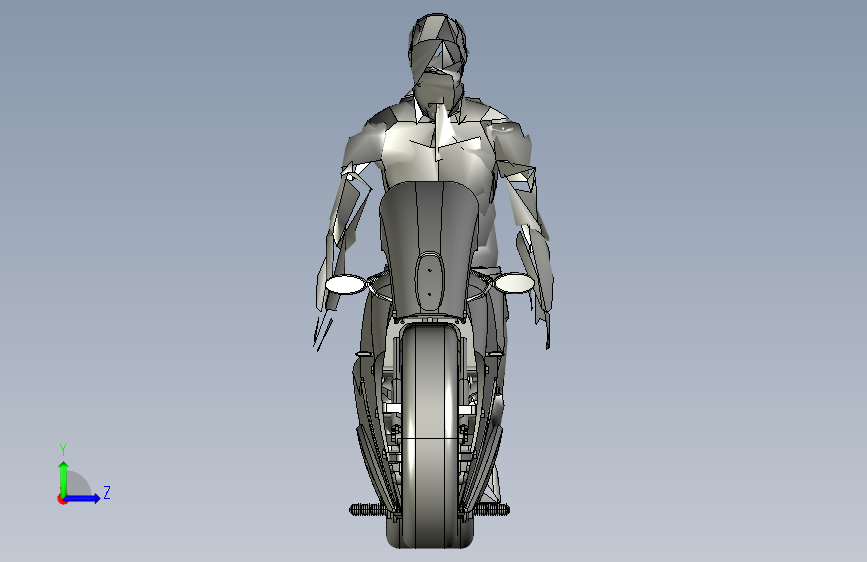
Task: Click the green Y axis arrow of the triad
Action: coord(64,478)
